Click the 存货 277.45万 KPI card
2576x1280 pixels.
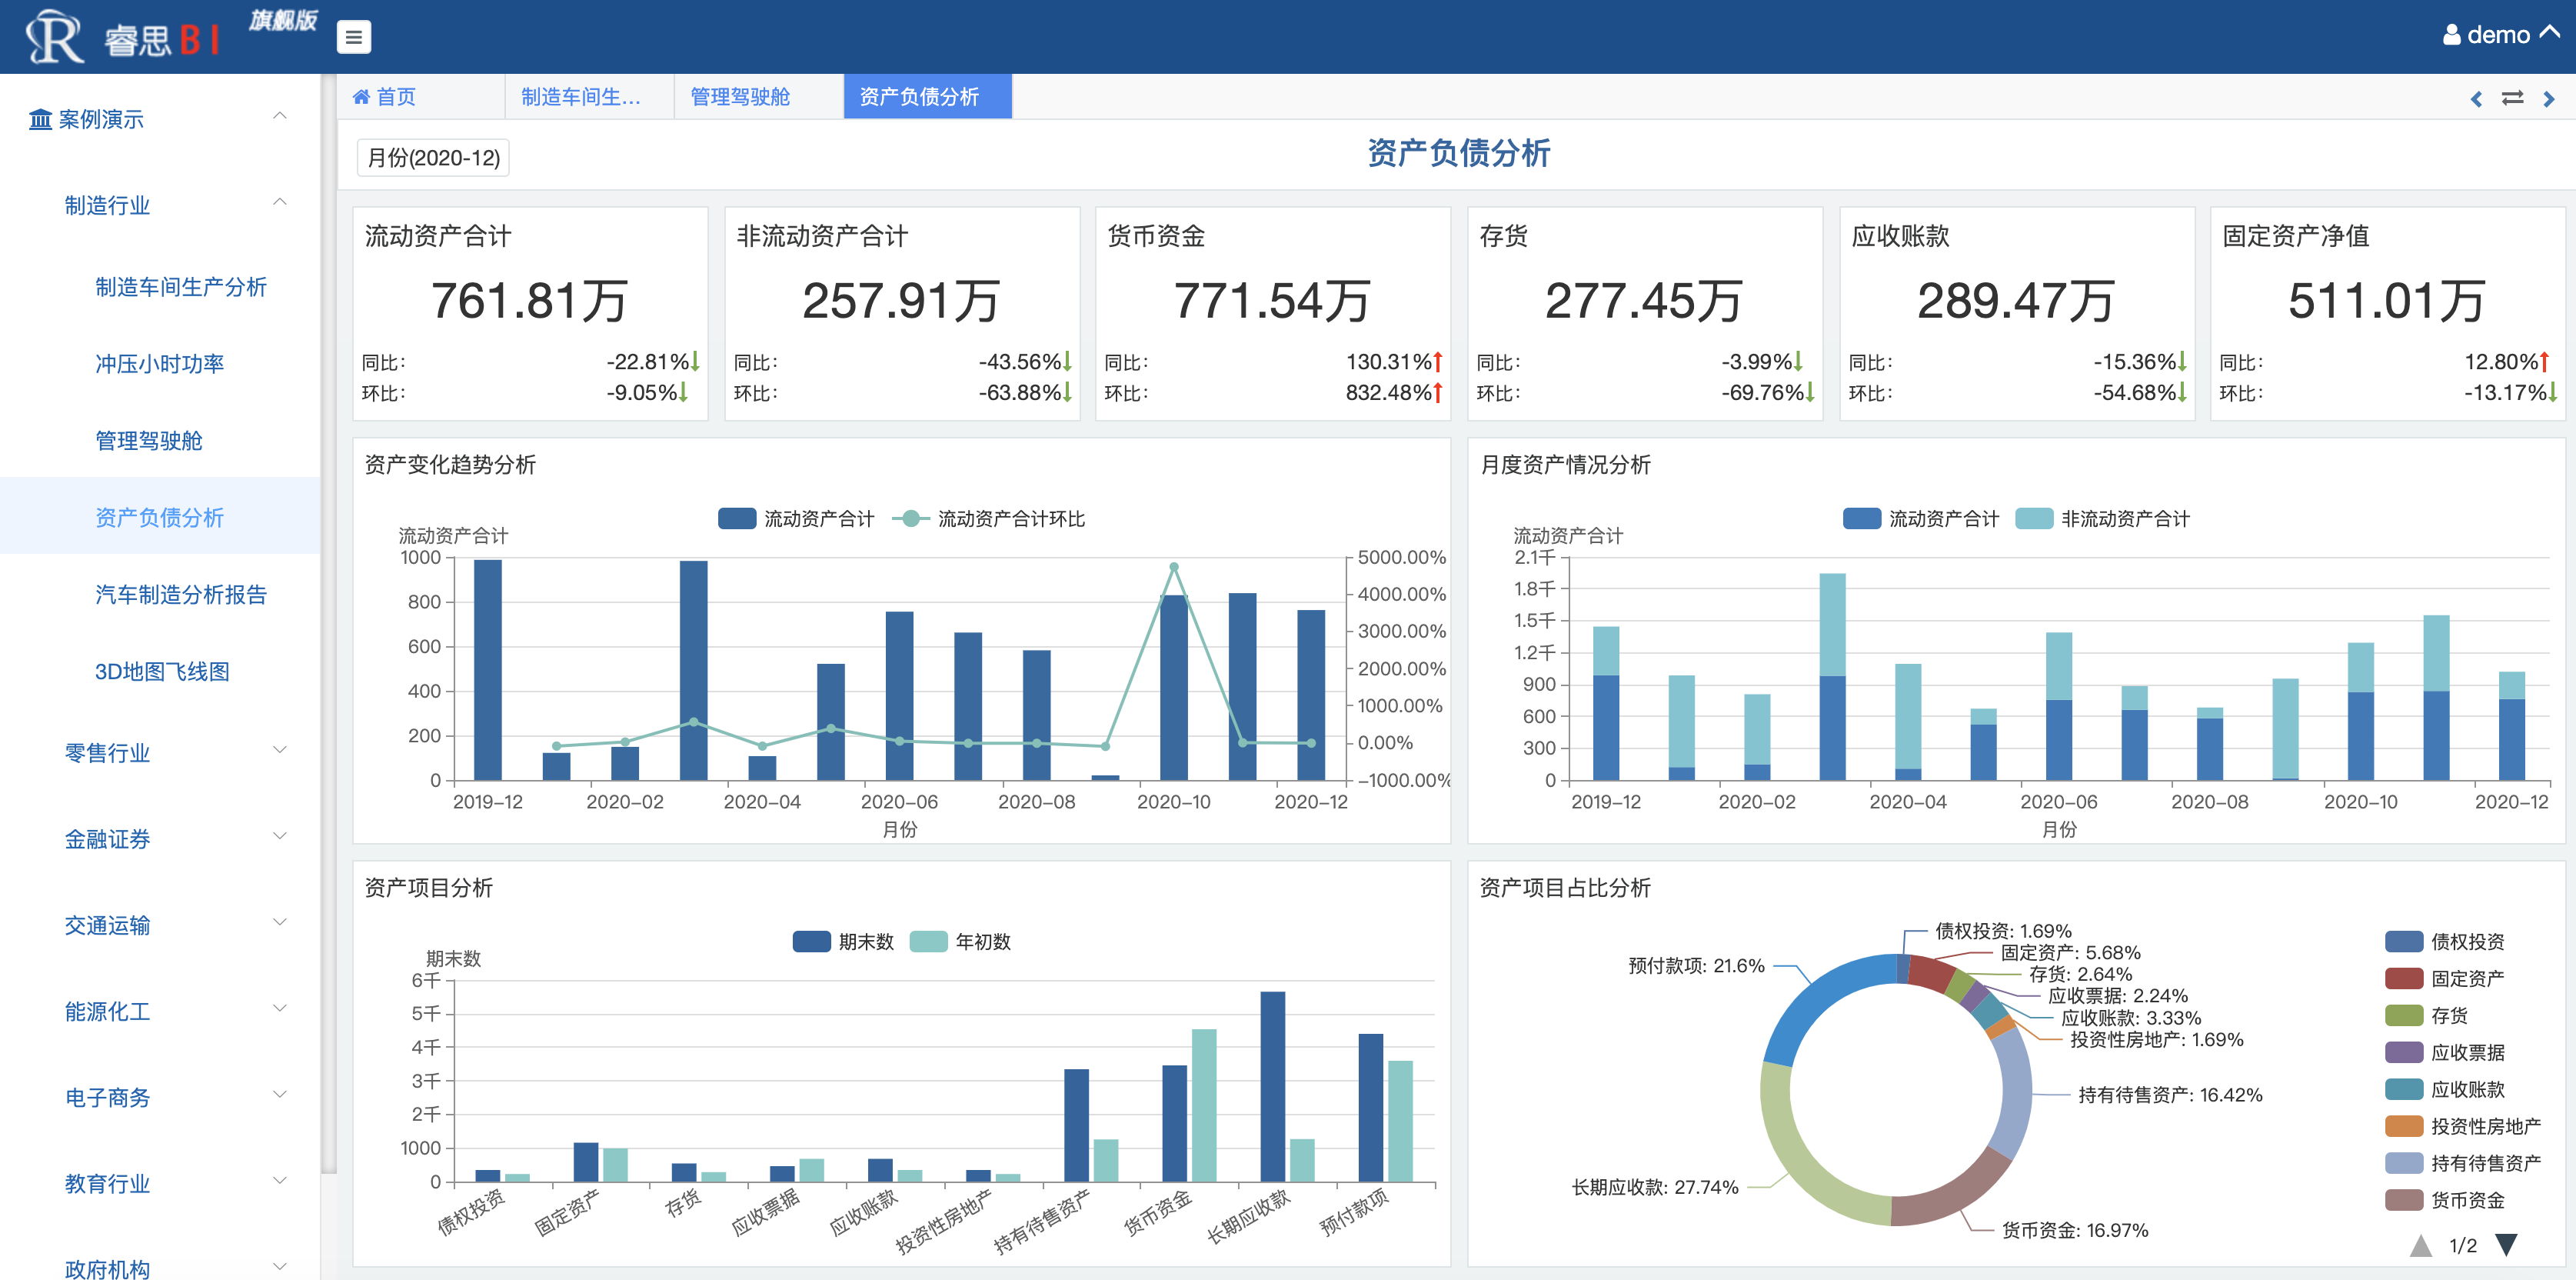click(1644, 314)
